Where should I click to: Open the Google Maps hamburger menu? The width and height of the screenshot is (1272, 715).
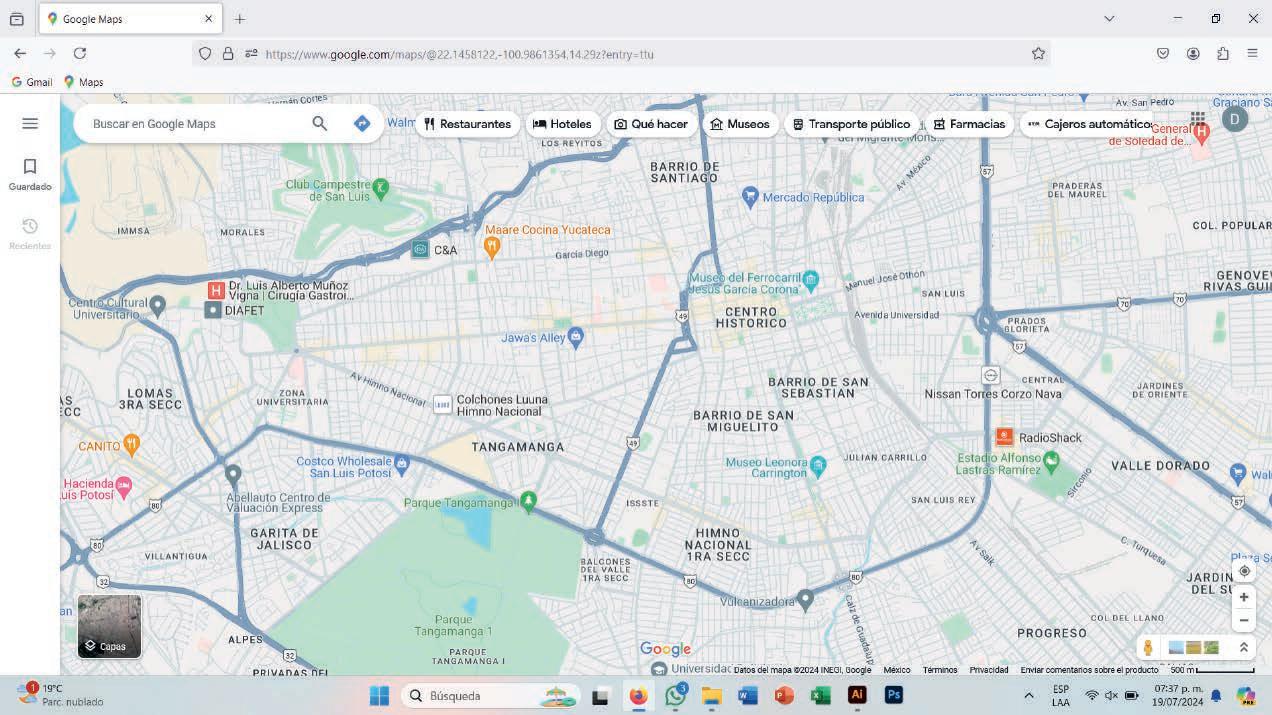(x=30, y=123)
